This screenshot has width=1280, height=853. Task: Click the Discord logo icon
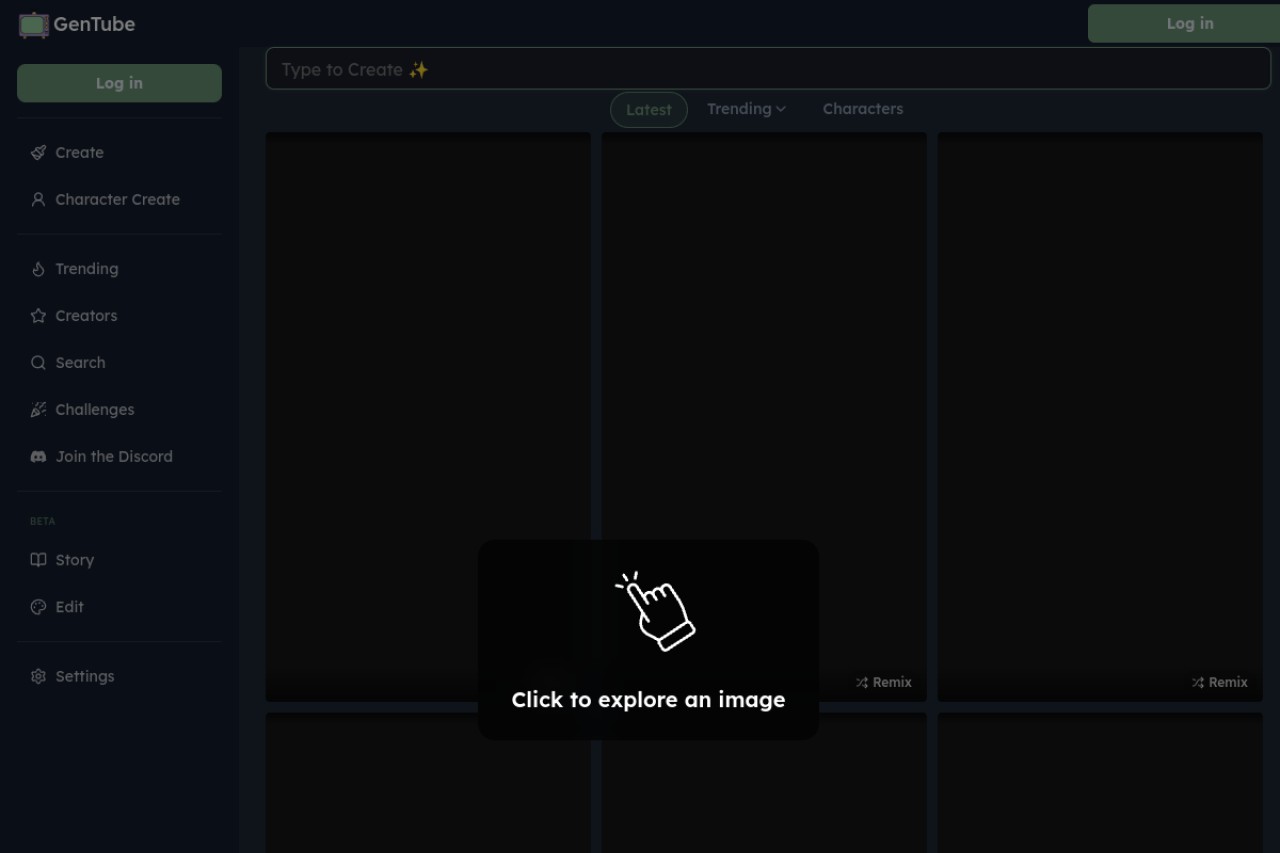[38, 457]
